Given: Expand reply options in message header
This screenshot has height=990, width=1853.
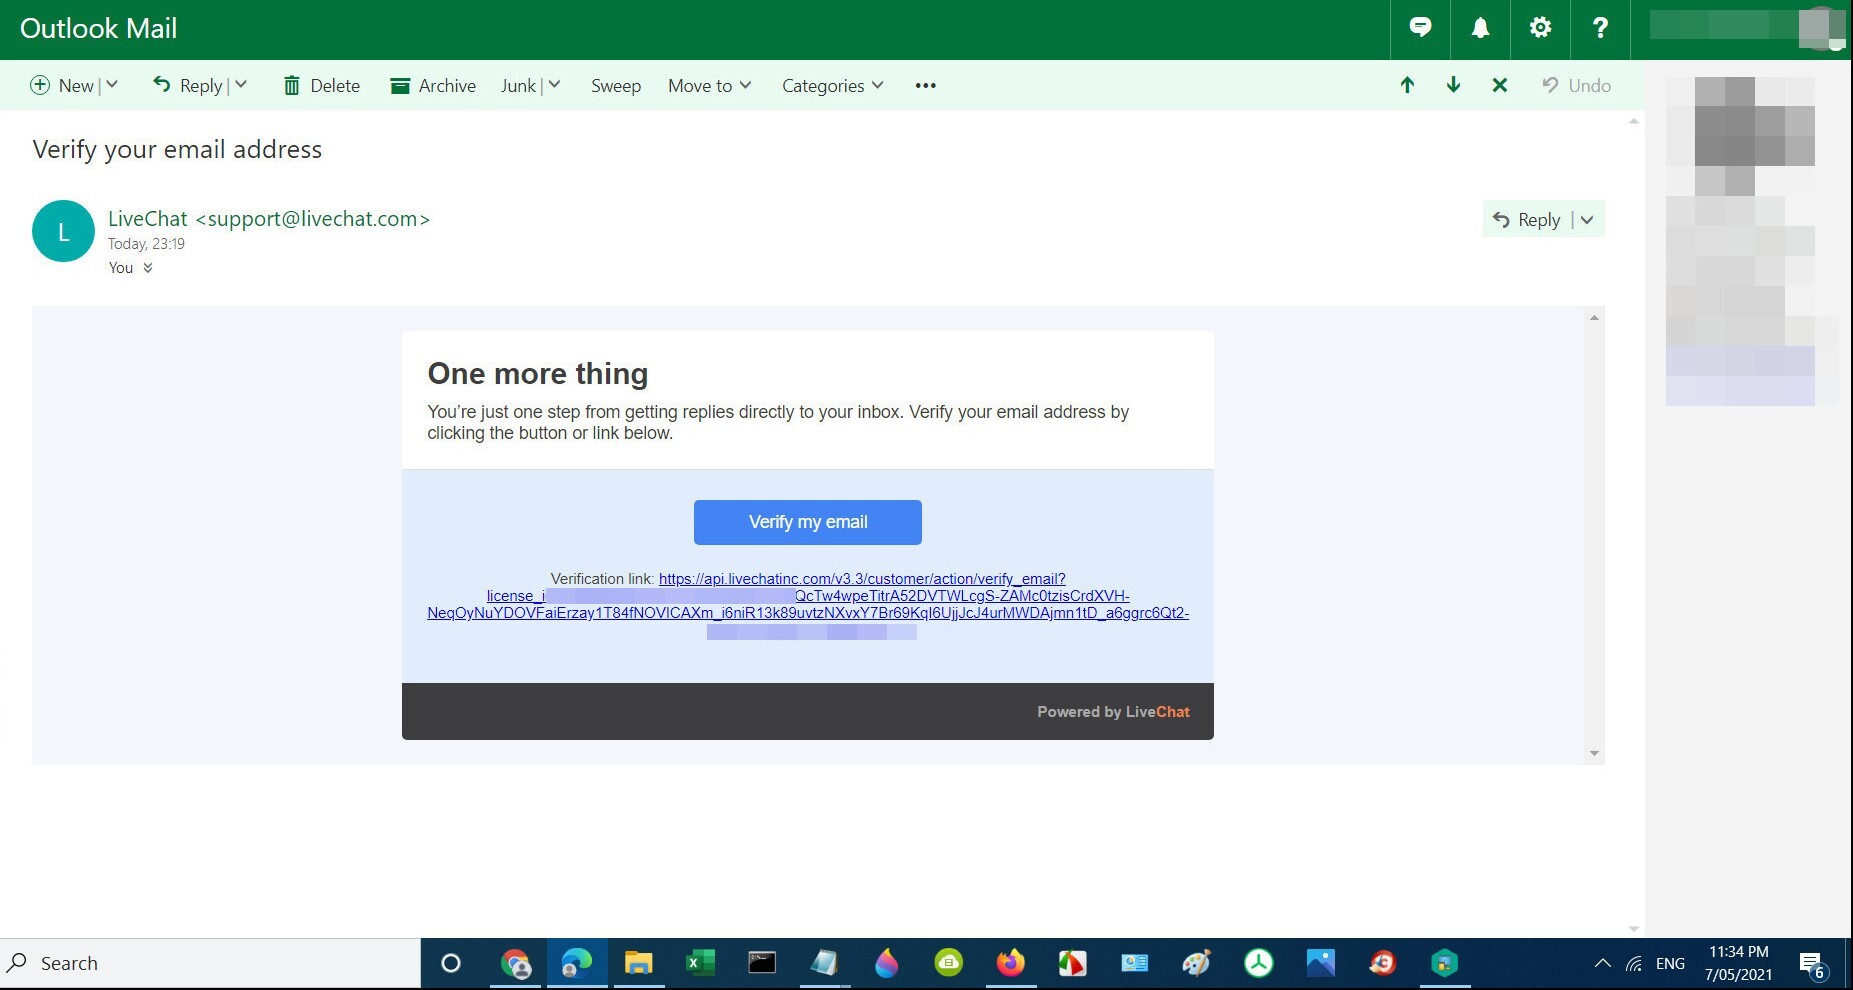Looking at the screenshot, I should pyautogui.click(x=1587, y=220).
